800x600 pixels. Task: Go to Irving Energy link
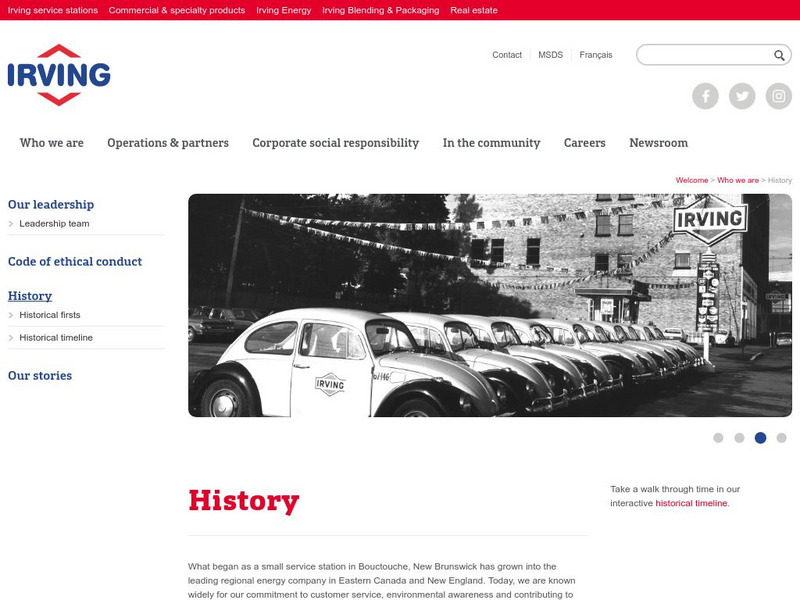pyautogui.click(x=284, y=10)
